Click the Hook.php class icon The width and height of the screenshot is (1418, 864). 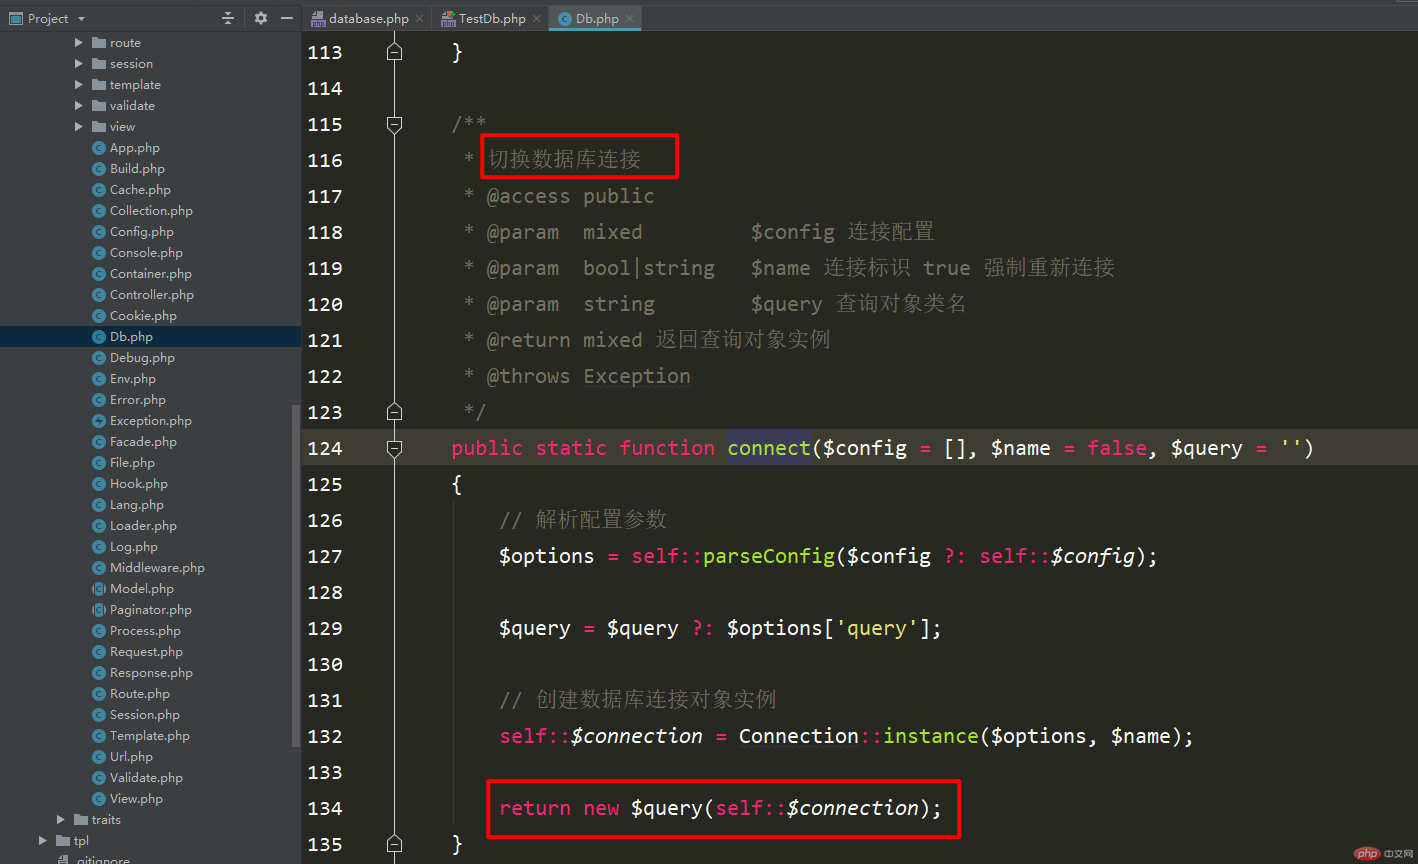click(99, 484)
